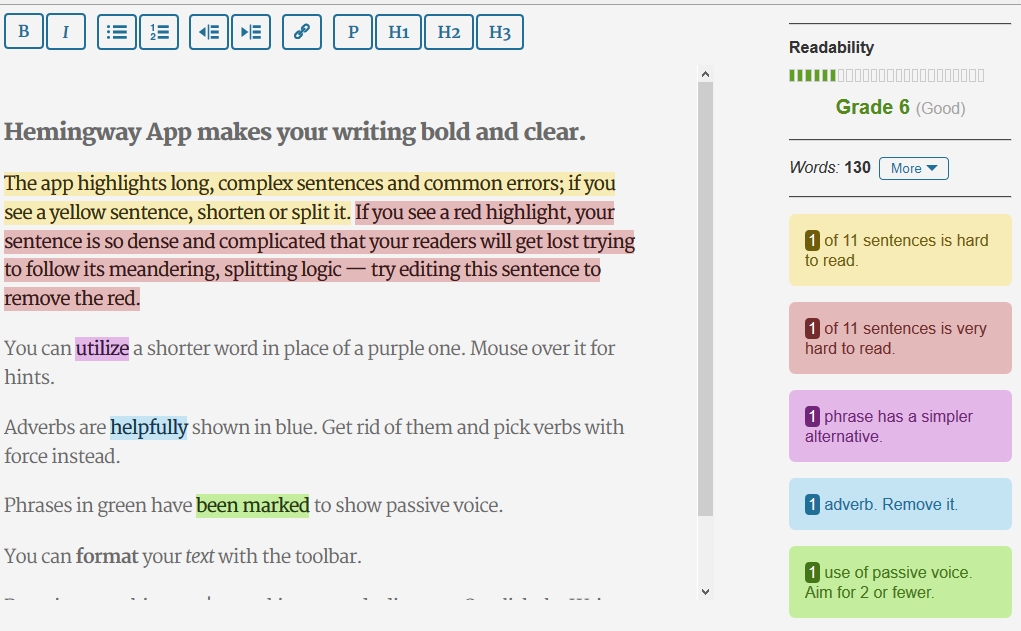Click the italic word "text" in the editor
Image resolution: width=1021 pixels, height=631 pixels.
[199, 556]
